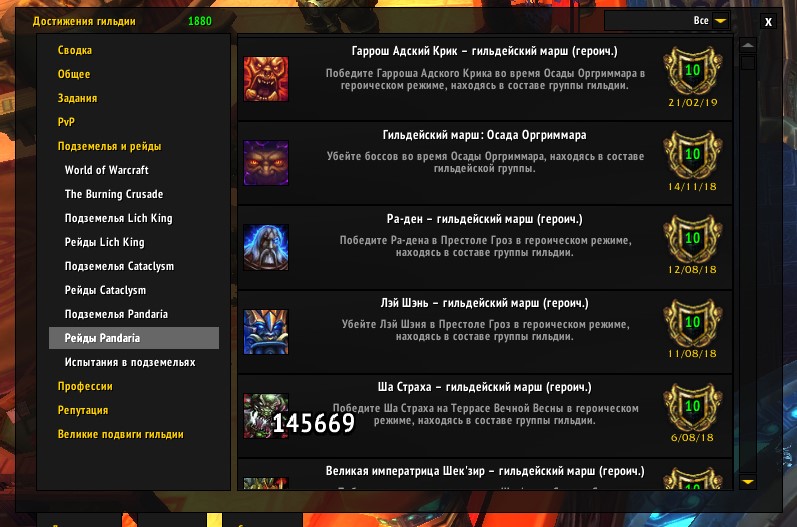The width and height of the screenshot is (797, 527).
Task: Click the scrollbar thumb in achievements list
Action: (748, 63)
